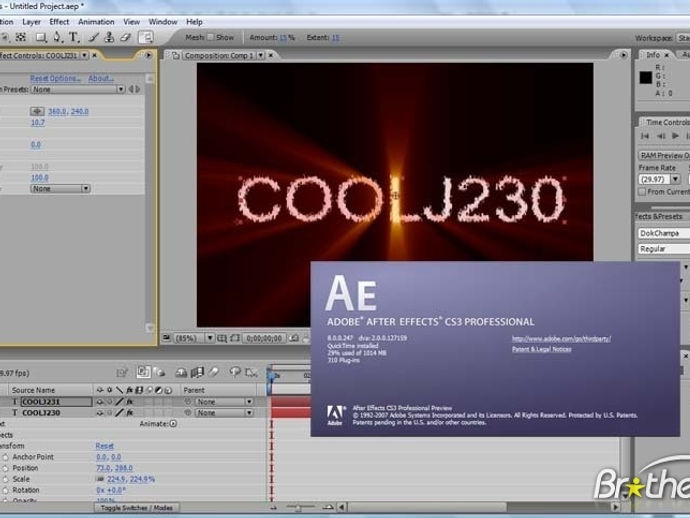Open the Comp mini-flowchart icon in timeline
The width and height of the screenshot is (690, 518).
click(121, 373)
